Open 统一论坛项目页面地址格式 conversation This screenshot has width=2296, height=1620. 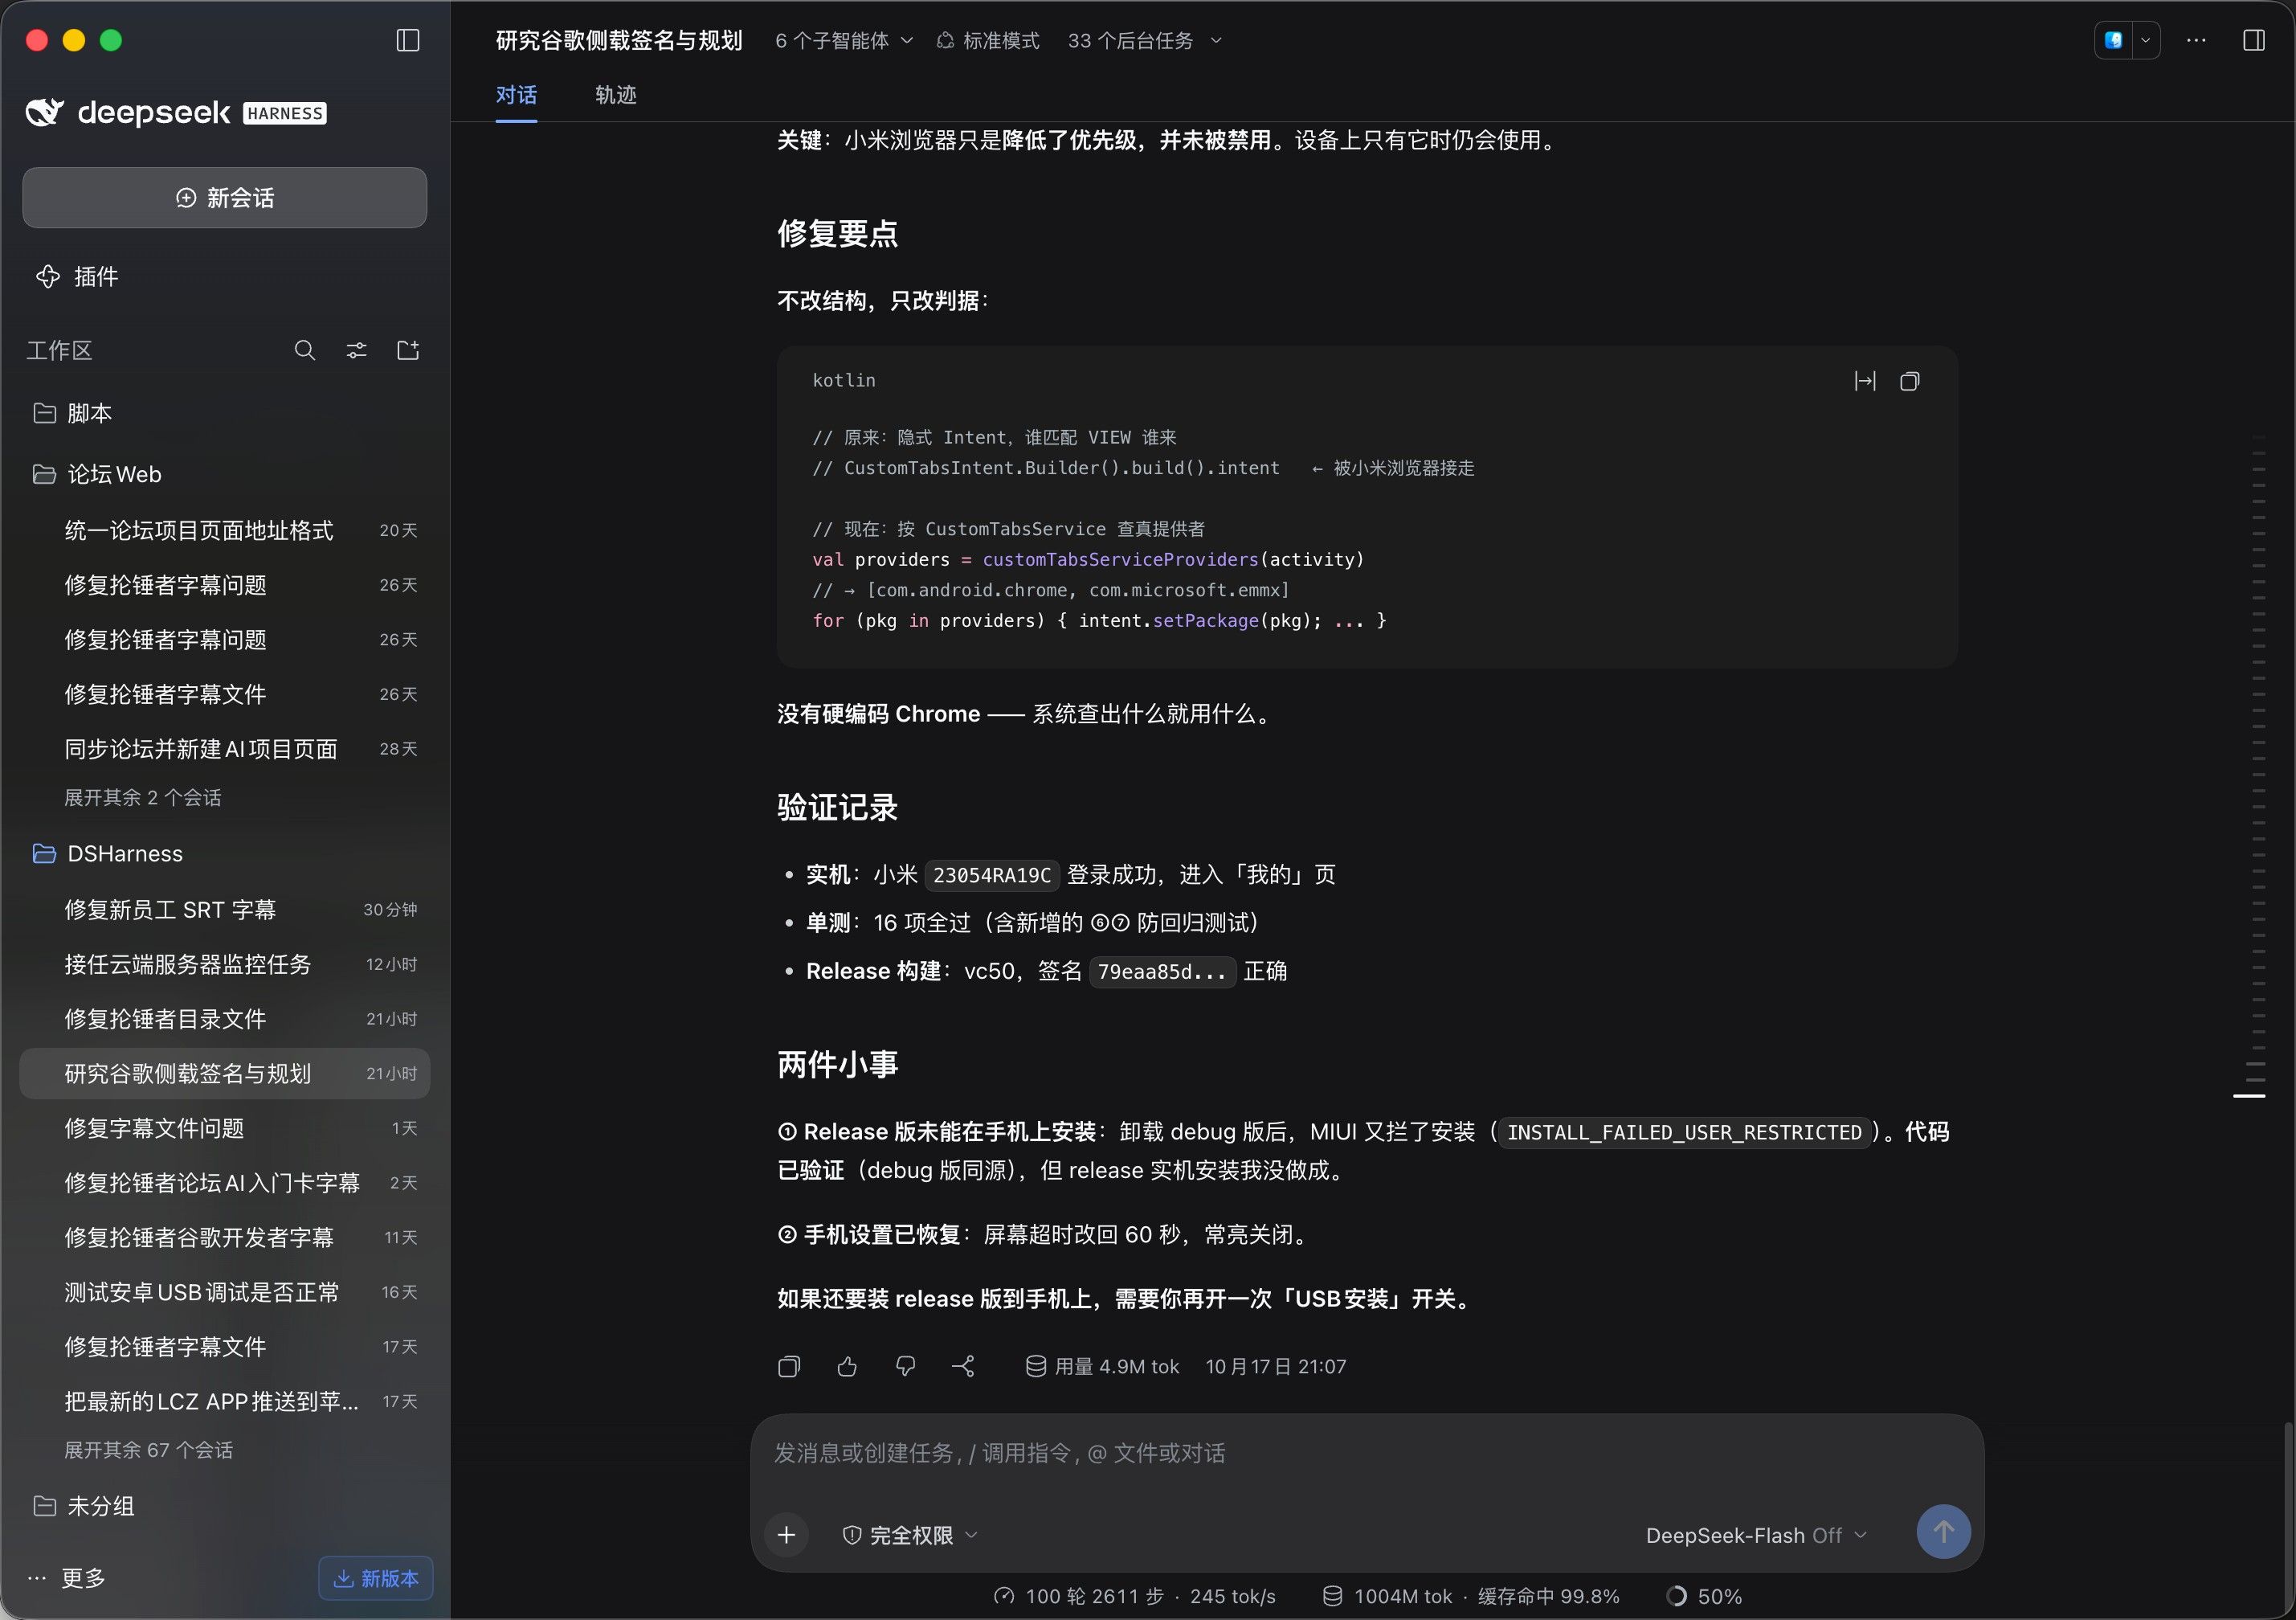coord(225,530)
